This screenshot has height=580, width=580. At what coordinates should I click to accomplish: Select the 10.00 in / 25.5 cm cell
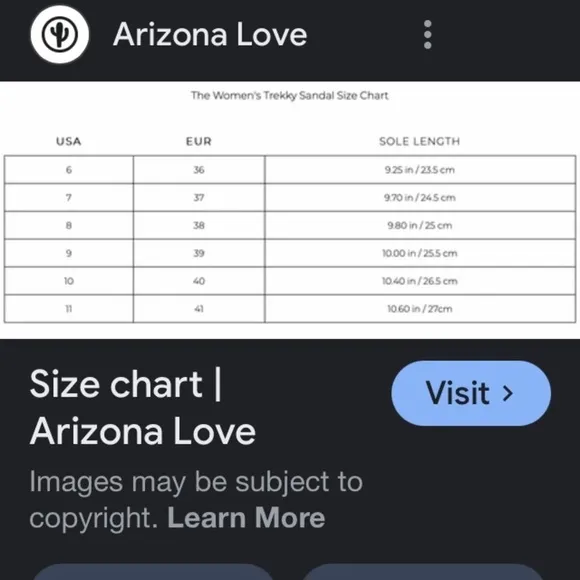(420, 253)
